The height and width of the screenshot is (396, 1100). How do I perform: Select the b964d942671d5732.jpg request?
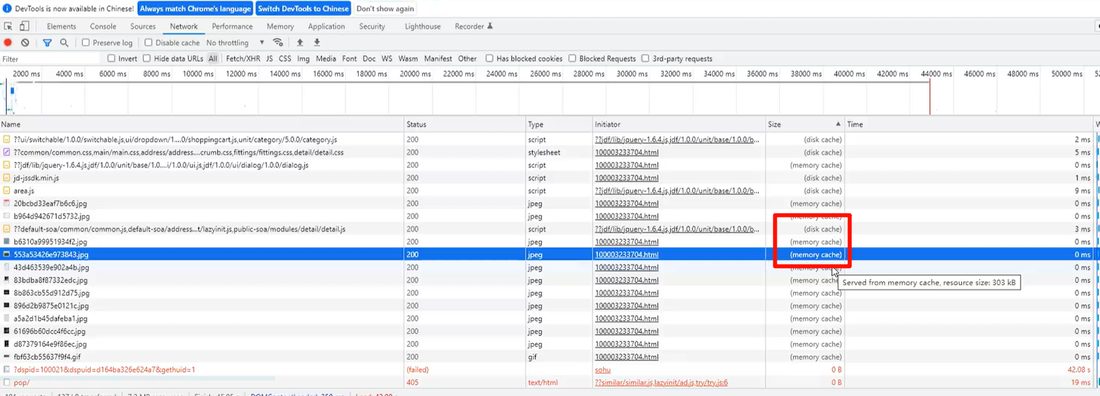click(547, 216)
